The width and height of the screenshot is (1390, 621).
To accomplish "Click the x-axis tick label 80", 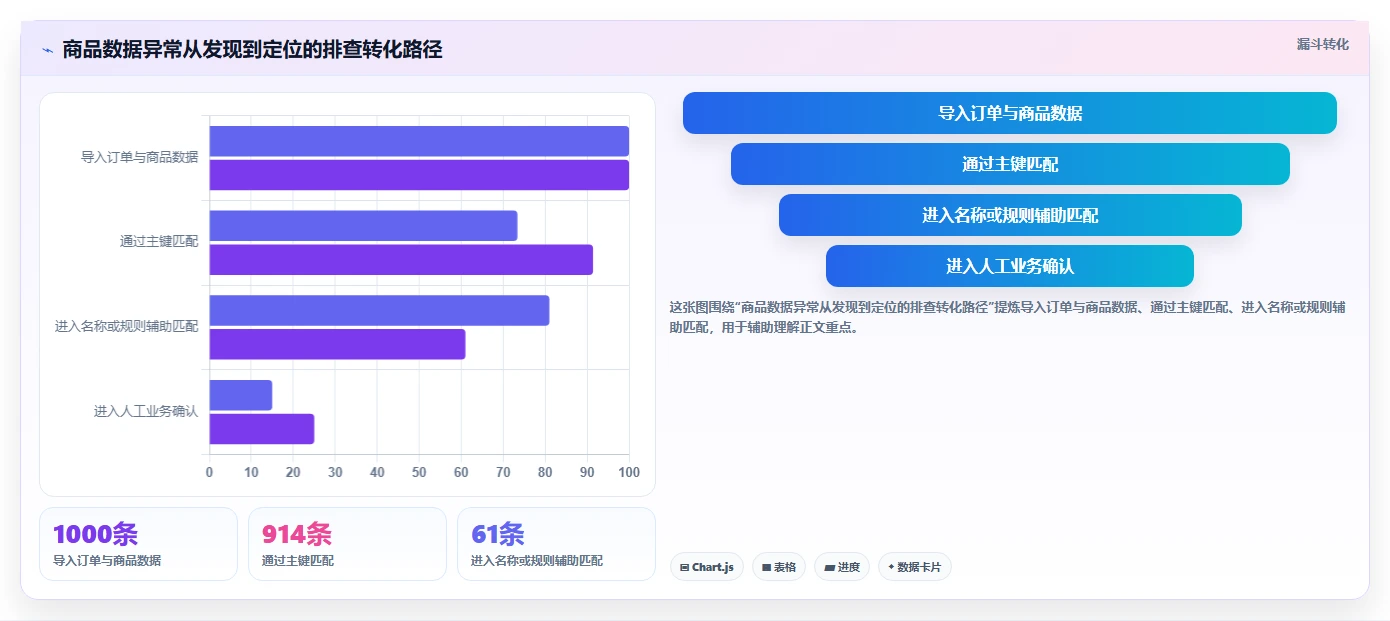I will coord(545,472).
